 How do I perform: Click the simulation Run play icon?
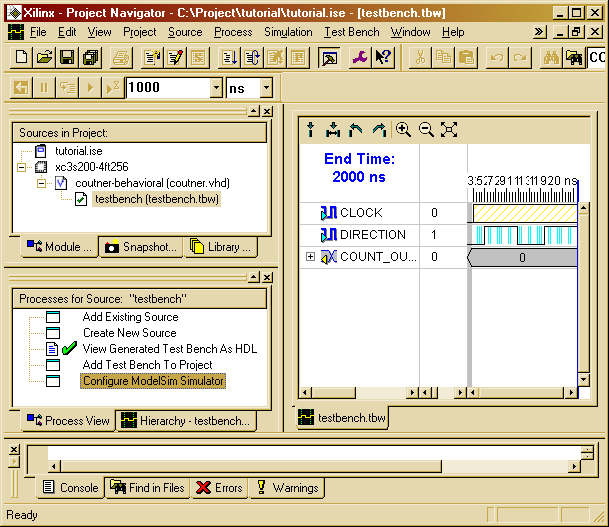click(x=90, y=88)
